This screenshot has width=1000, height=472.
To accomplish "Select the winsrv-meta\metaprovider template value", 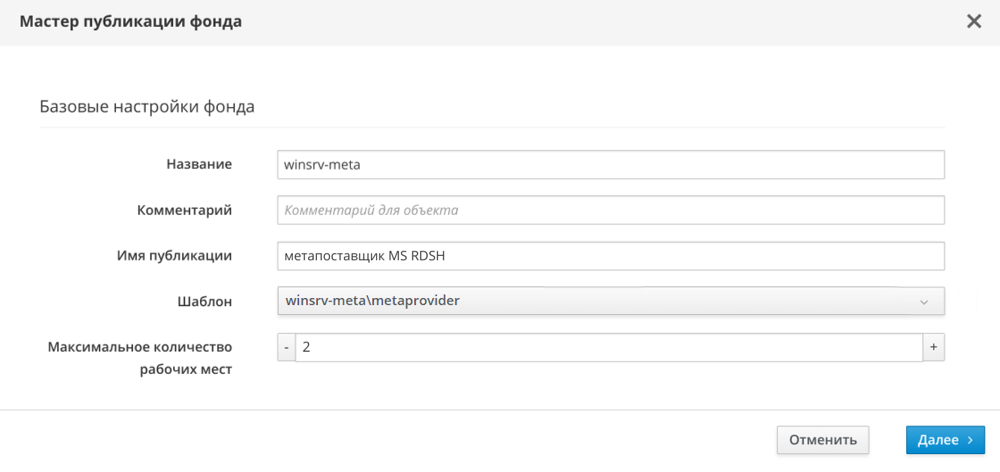I will (372, 300).
